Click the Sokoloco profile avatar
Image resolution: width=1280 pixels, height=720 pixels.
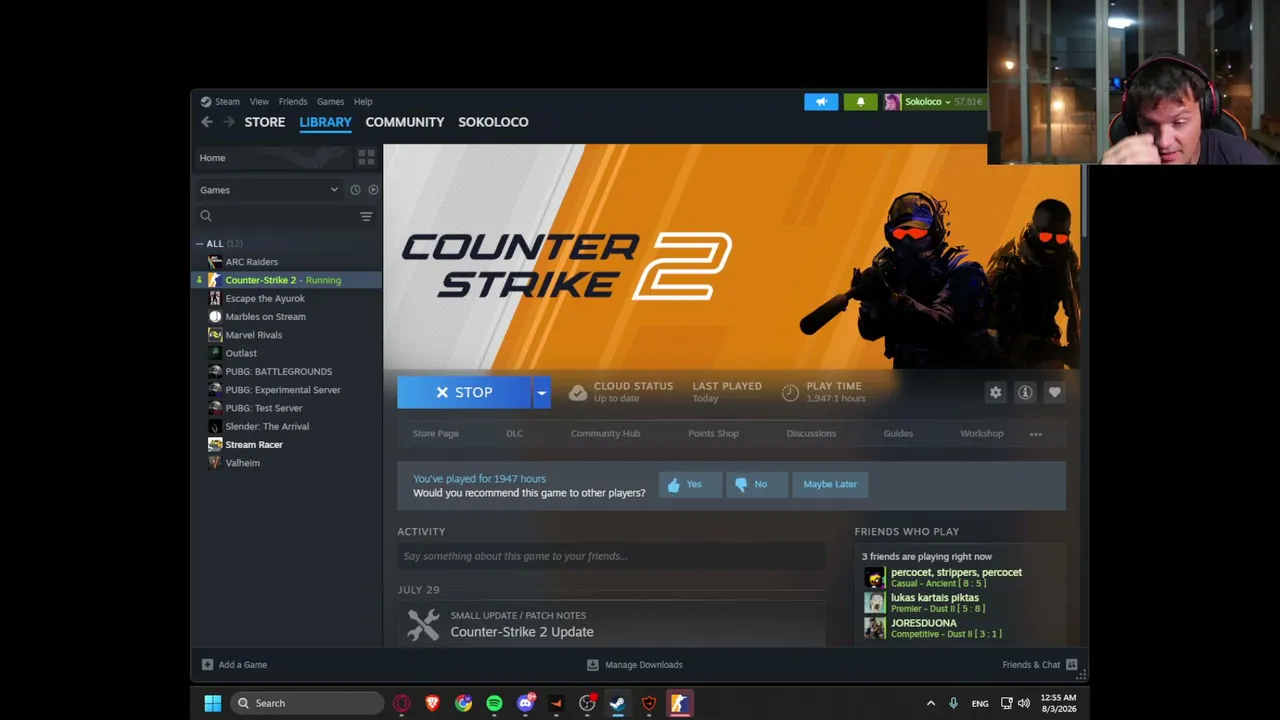click(892, 102)
